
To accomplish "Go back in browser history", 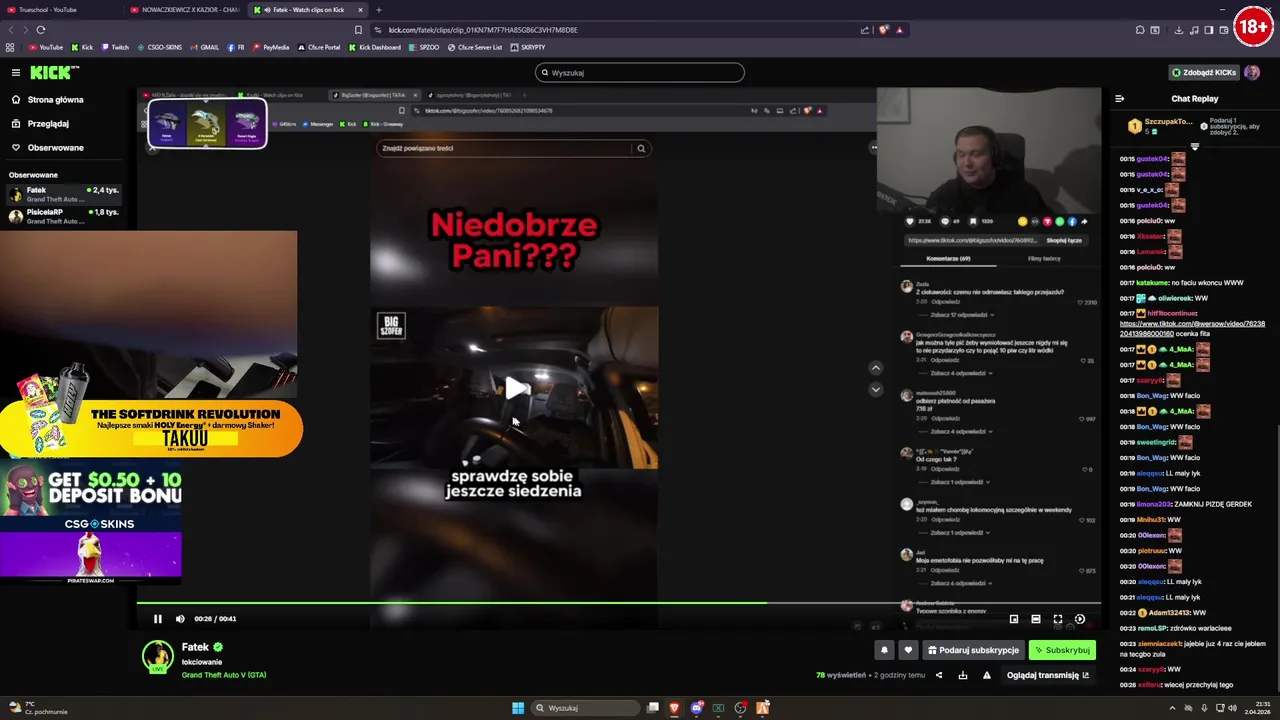I will tap(11, 30).
